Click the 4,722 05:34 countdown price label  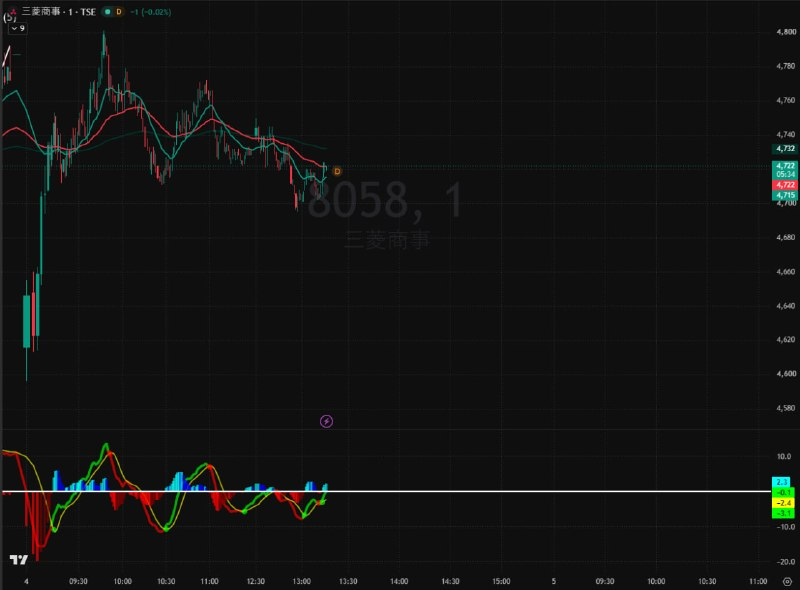click(785, 169)
